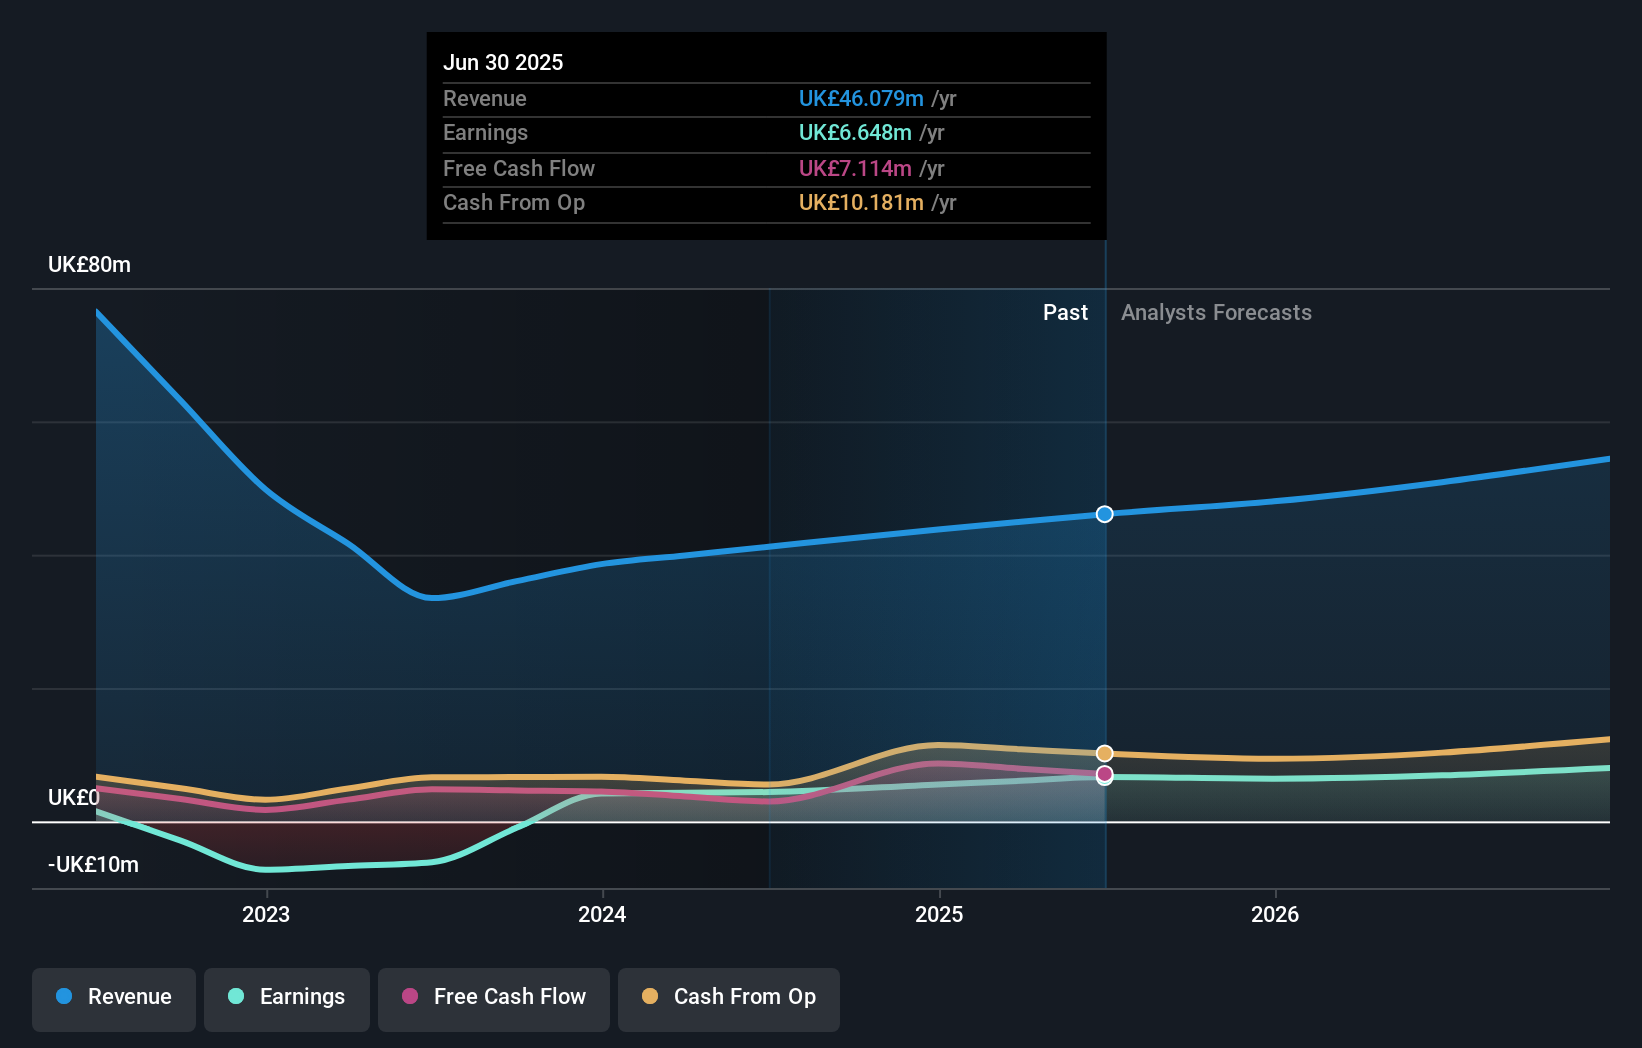Click the Jun 30 2025 tooltip header
The image size is (1642, 1048).
pos(503,62)
